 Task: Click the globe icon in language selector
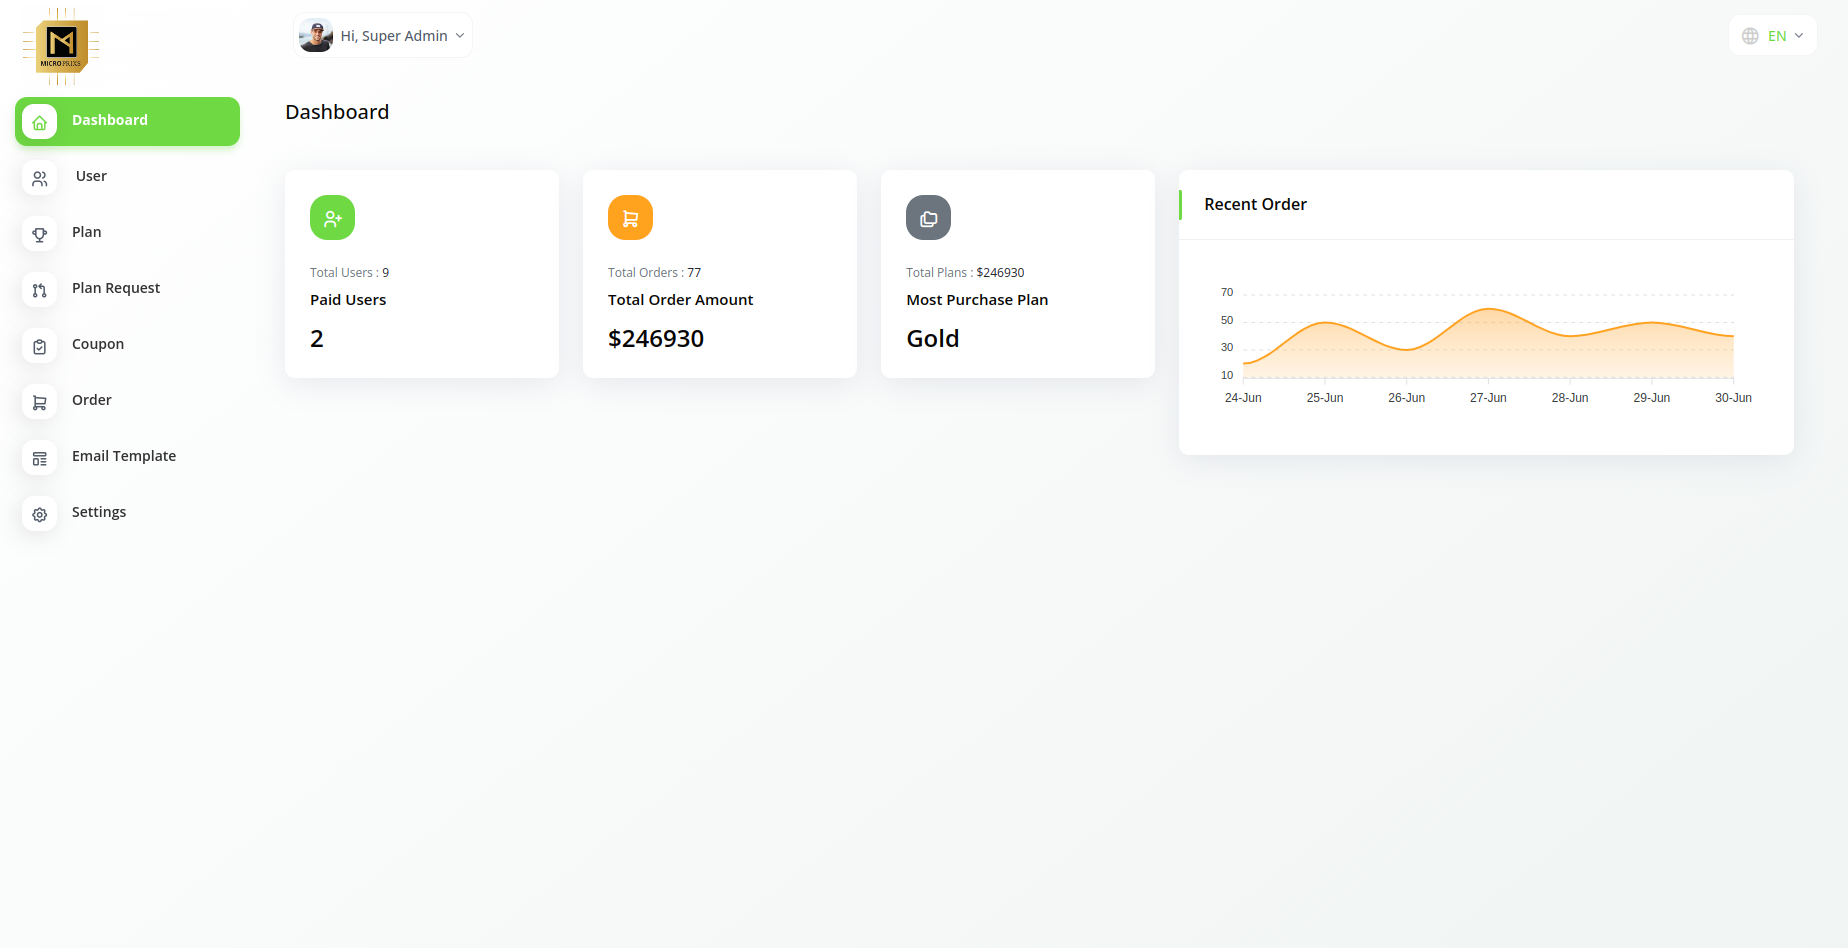click(1750, 36)
